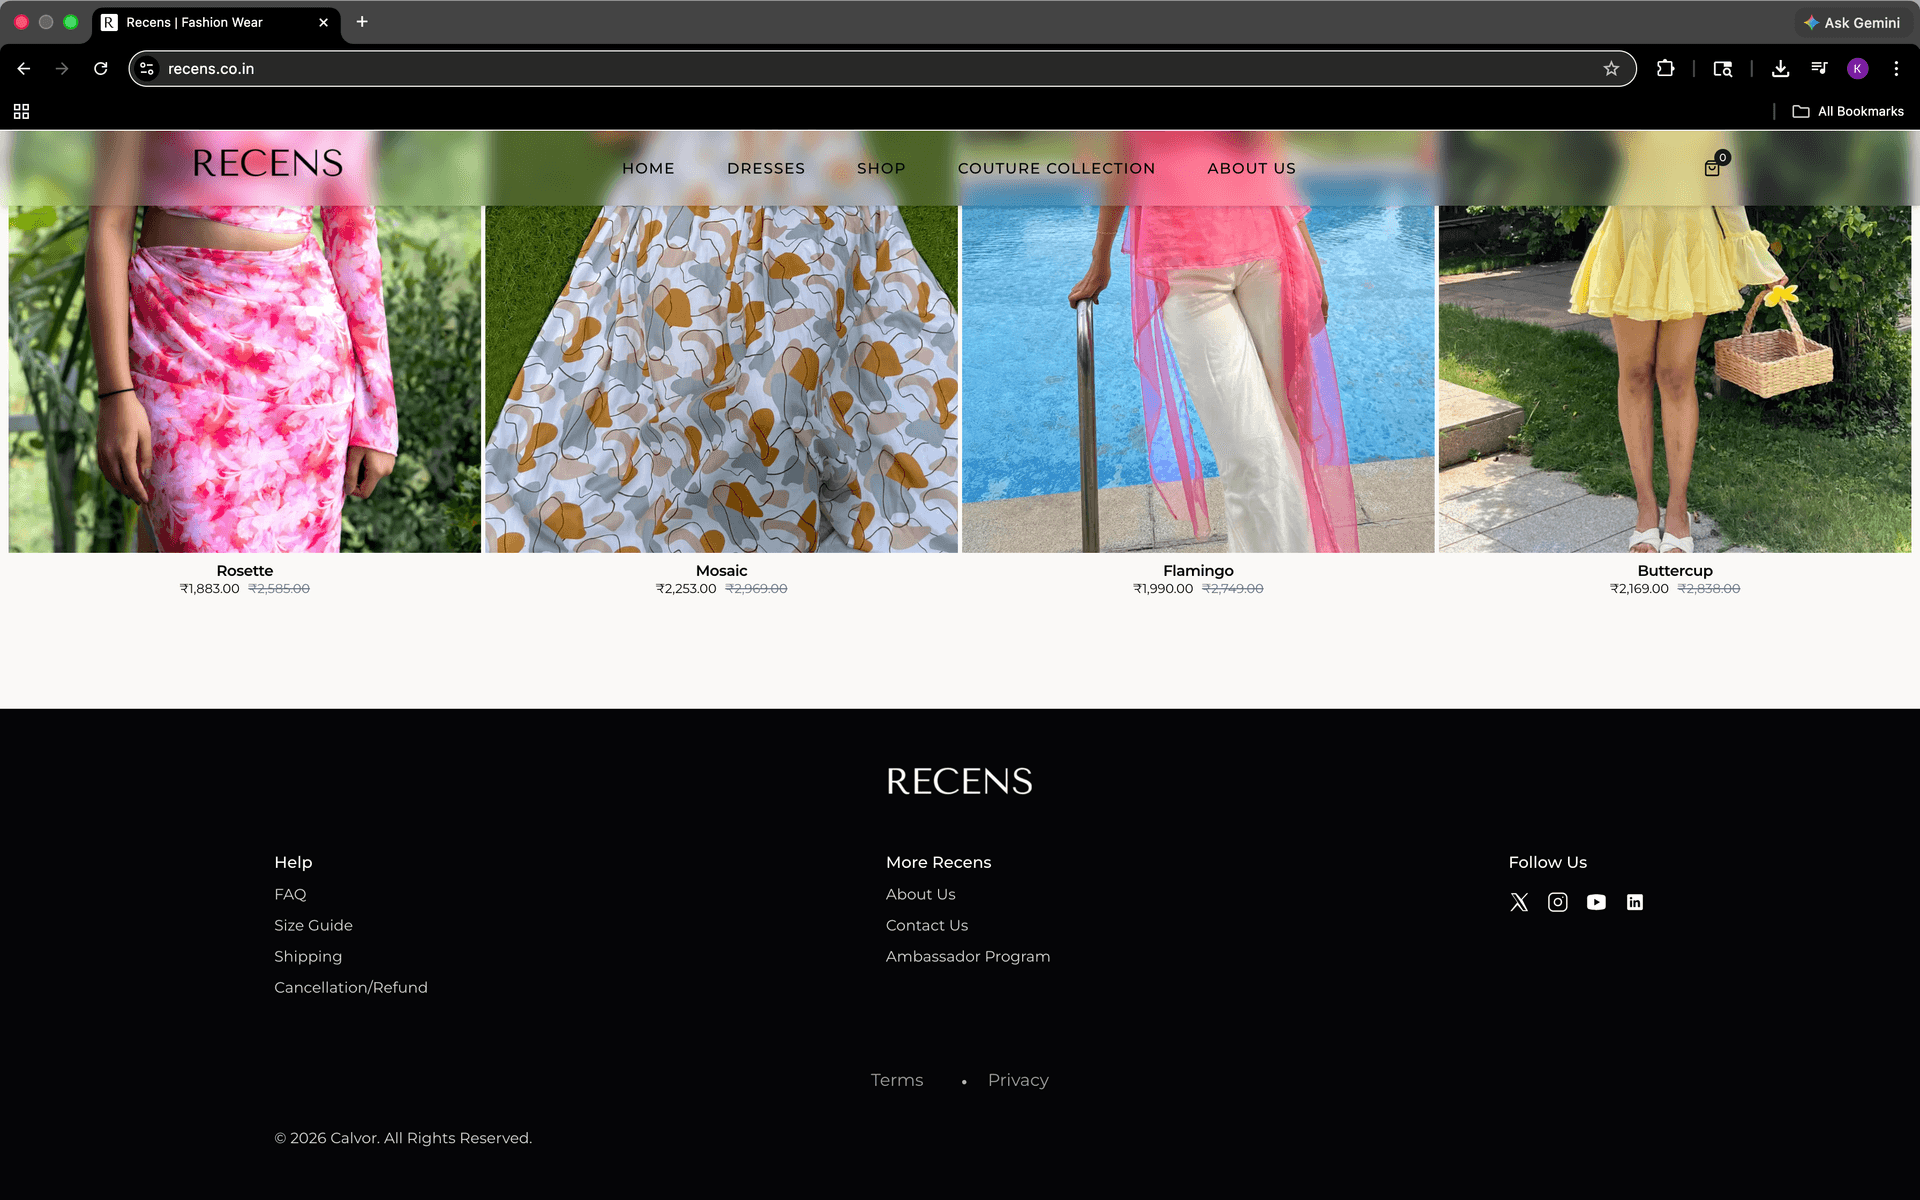1920x1200 pixels.
Task: Open the Instagram social icon
Action: tap(1558, 902)
